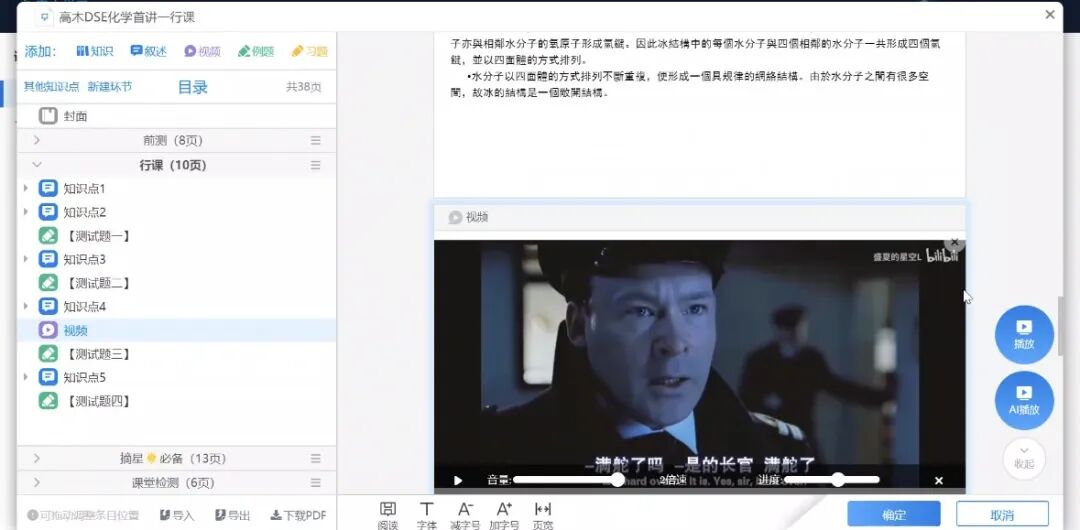
Task: Open 【测试题二】 in the outline
Action: (x=98, y=283)
